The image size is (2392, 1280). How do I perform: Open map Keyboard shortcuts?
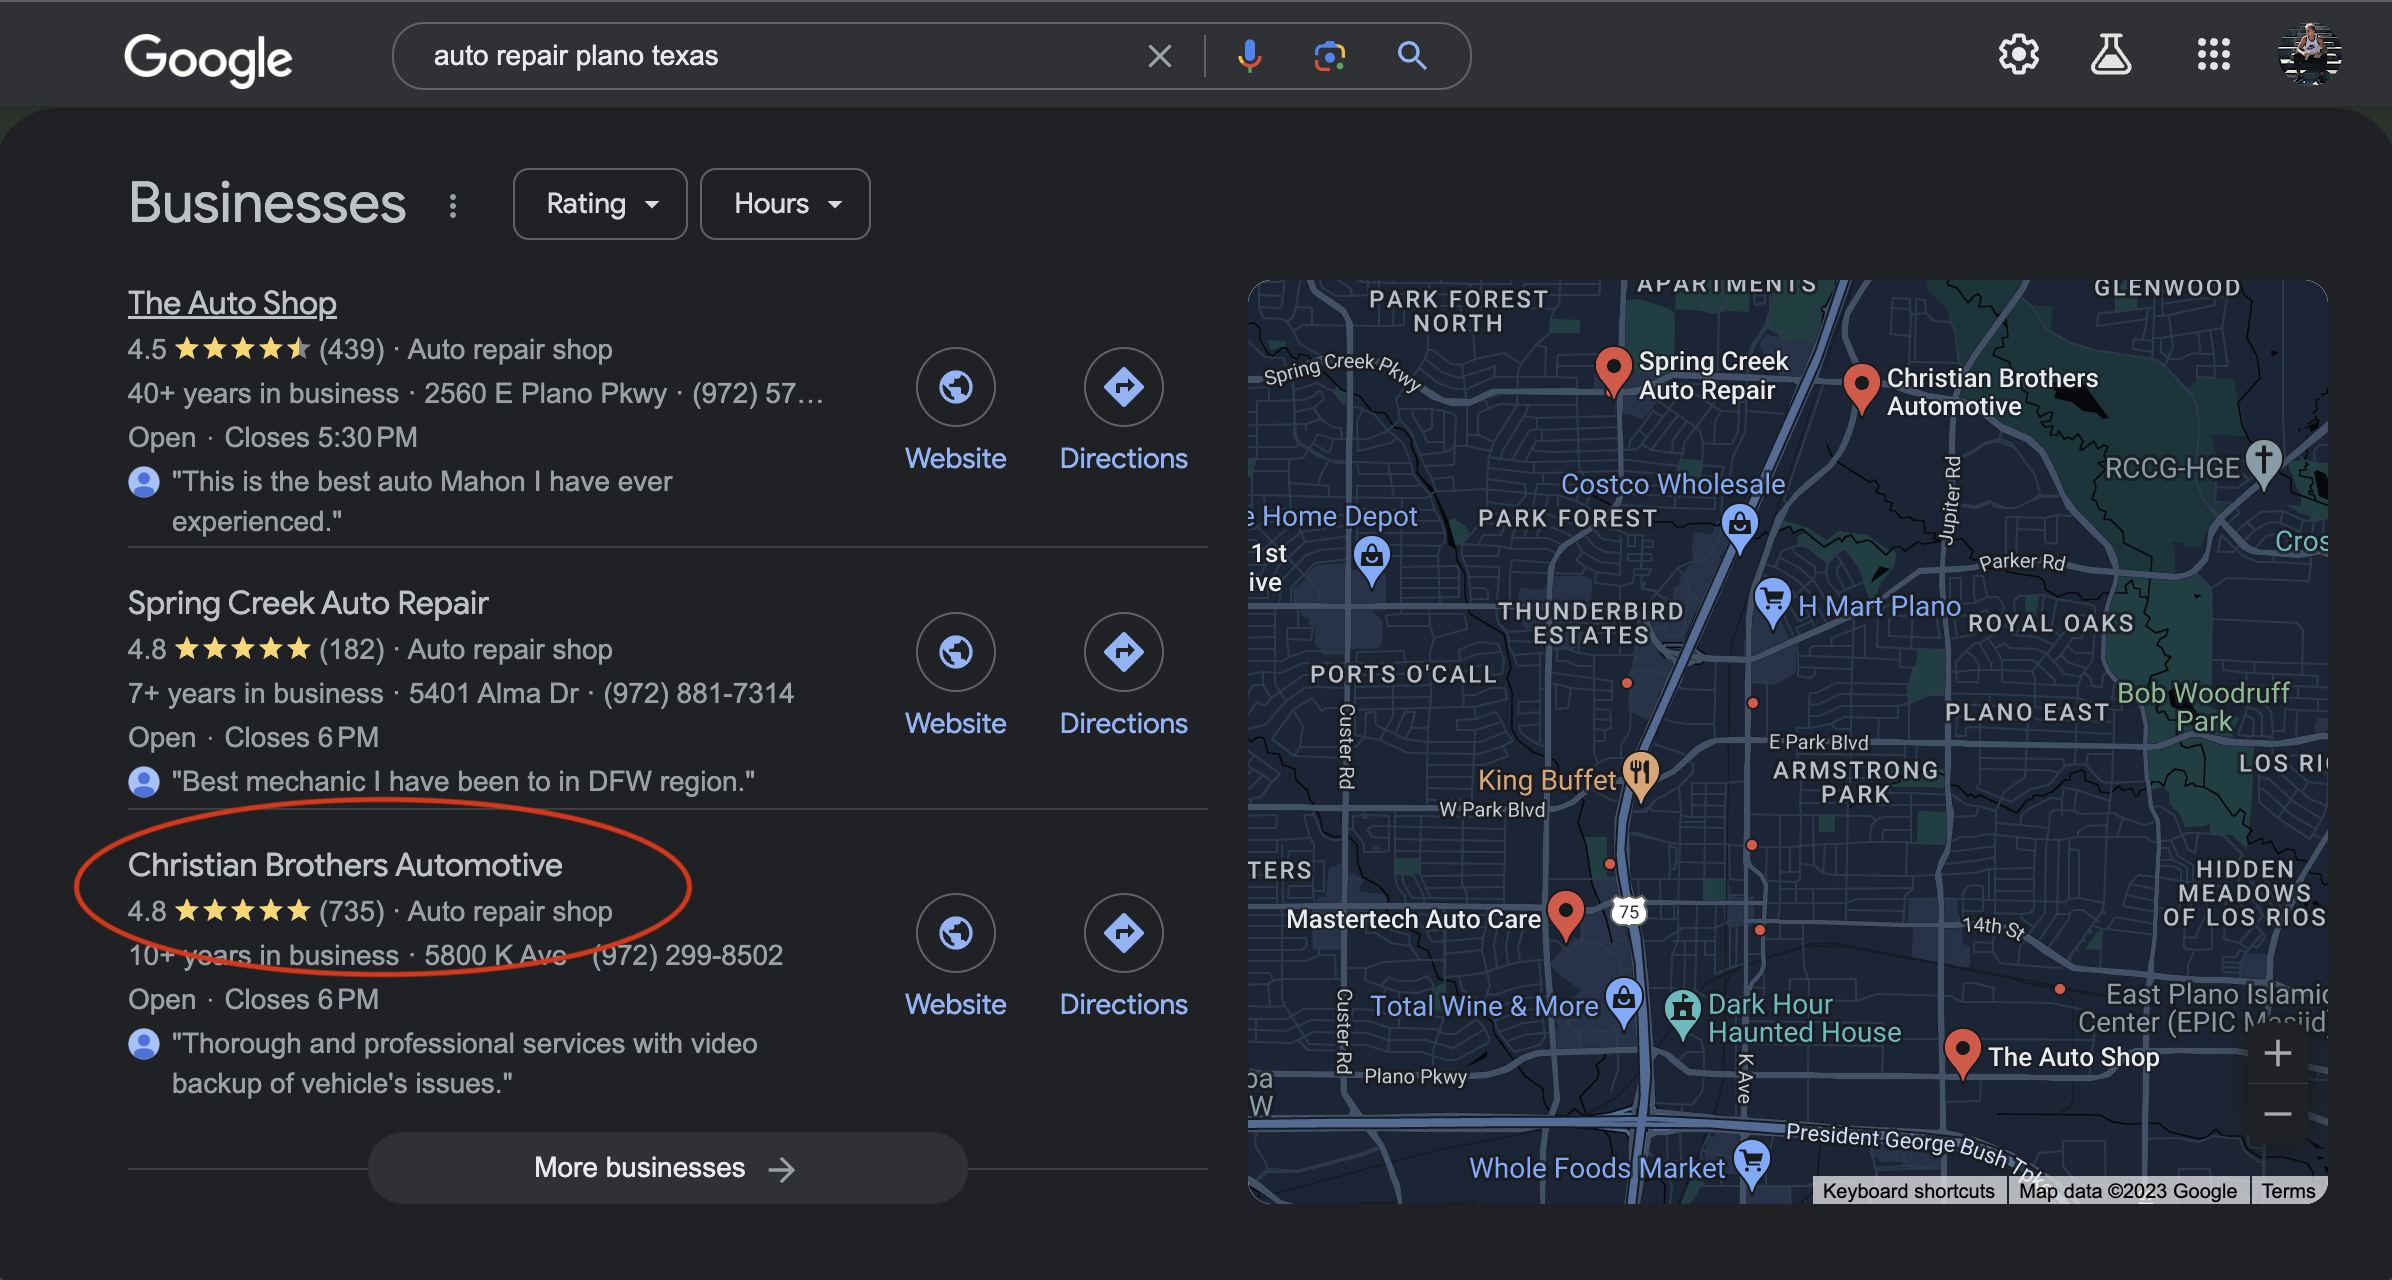[x=1908, y=1191]
